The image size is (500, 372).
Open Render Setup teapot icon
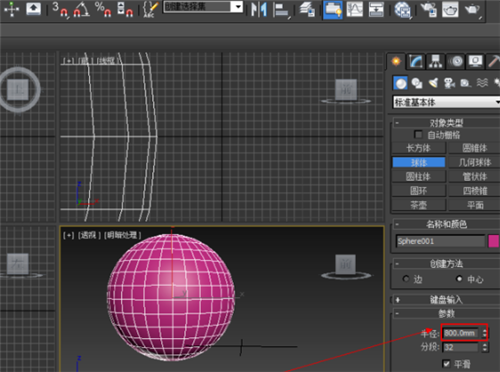pyautogui.click(x=428, y=9)
